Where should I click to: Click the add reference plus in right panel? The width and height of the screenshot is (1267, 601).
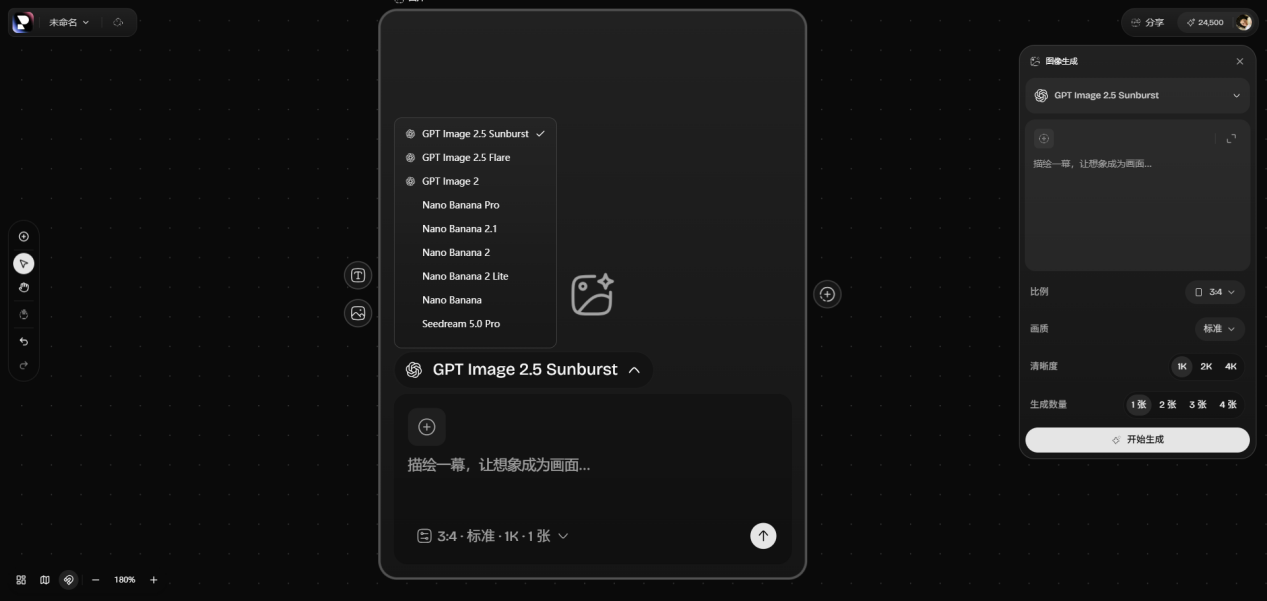click(1044, 138)
